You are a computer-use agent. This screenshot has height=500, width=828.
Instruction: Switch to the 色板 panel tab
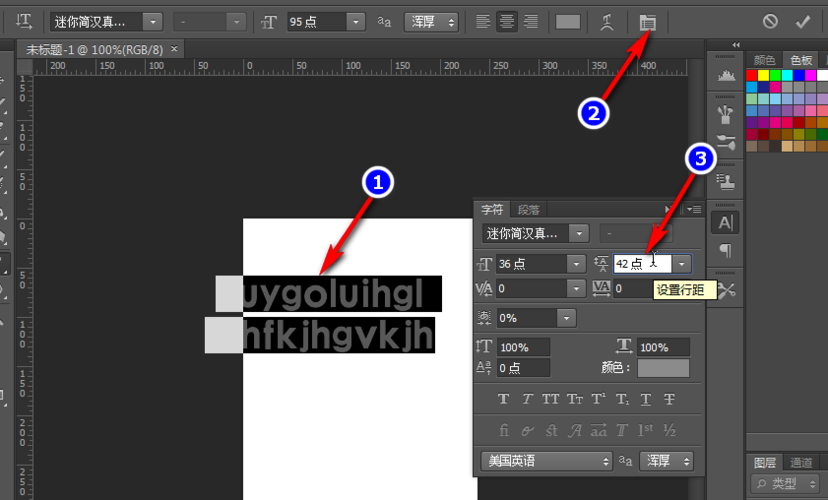[801, 60]
